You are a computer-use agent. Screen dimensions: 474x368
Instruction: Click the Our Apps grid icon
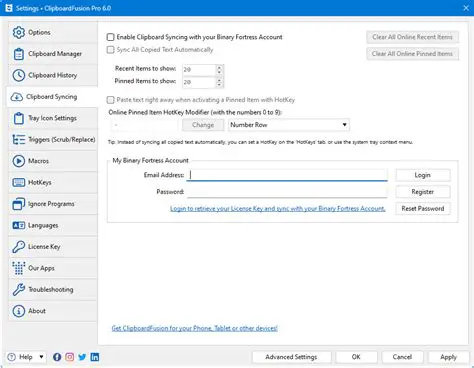click(19, 268)
